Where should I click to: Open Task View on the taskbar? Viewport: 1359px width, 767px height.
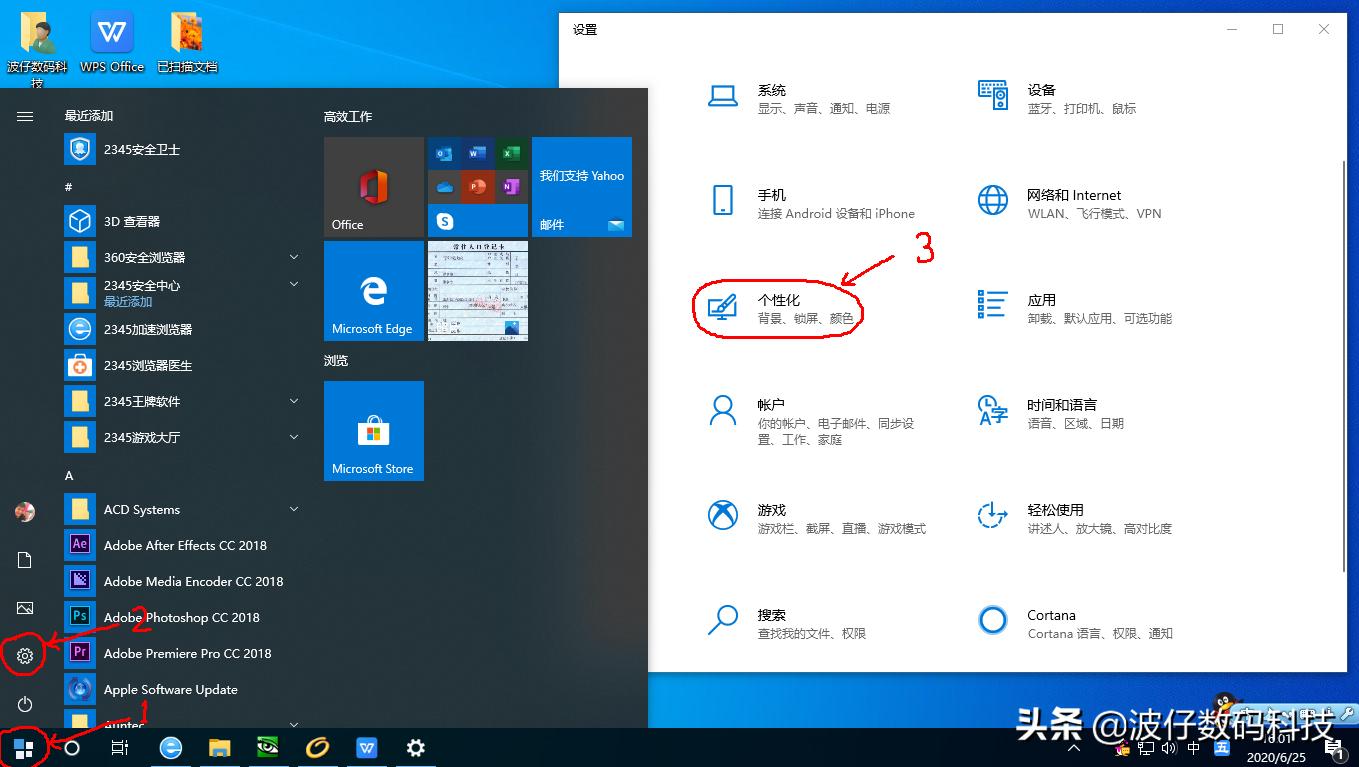coord(120,747)
